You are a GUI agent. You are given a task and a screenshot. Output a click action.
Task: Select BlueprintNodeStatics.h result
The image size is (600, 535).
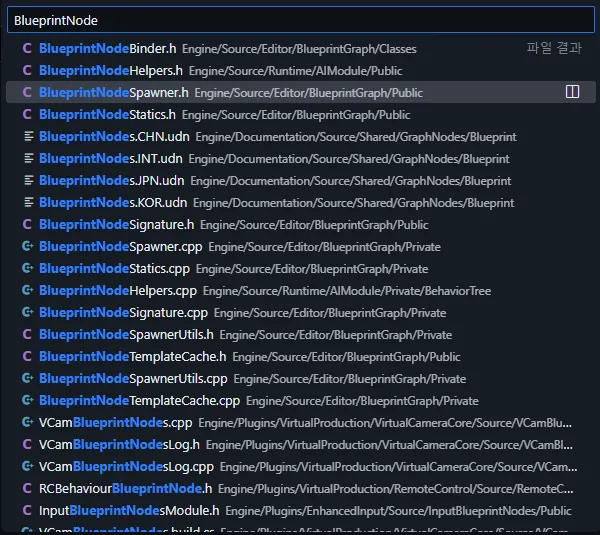pyautogui.click(x=301, y=114)
